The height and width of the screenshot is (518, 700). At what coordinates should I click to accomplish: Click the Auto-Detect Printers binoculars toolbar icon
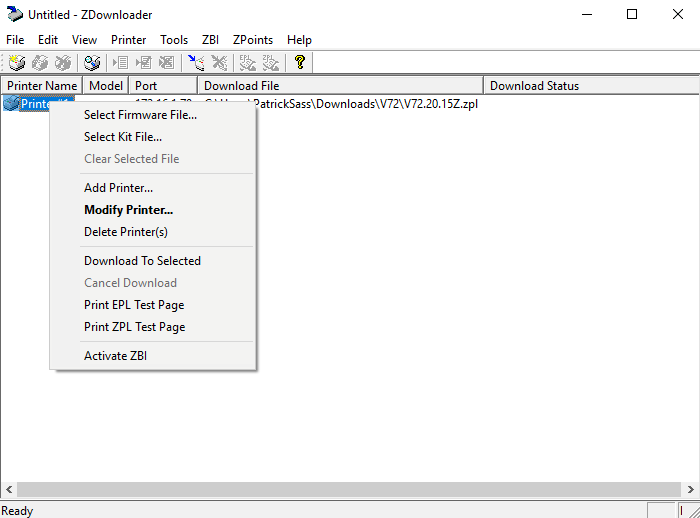click(92, 63)
